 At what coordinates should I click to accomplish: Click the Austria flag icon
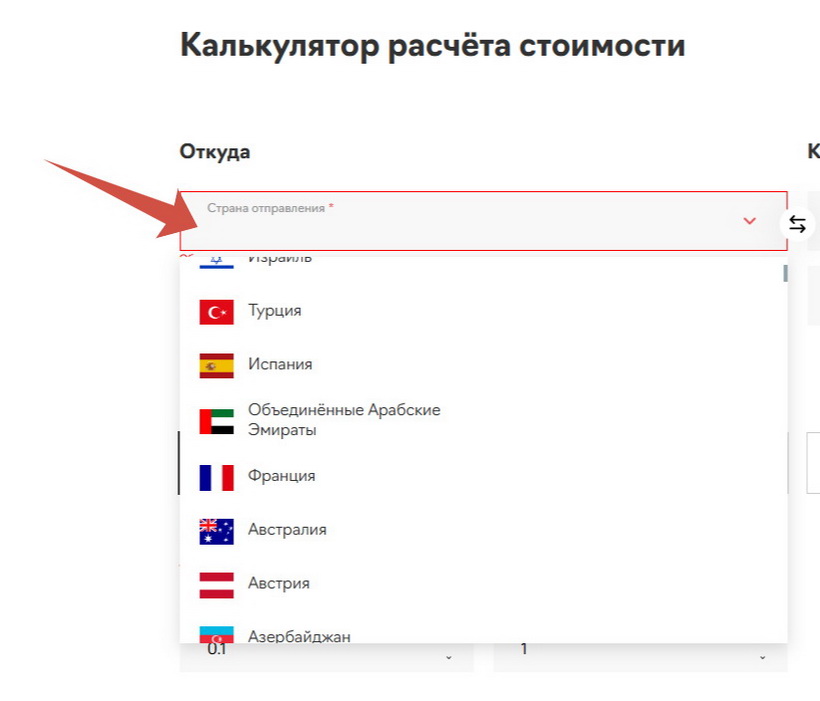[216, 585]
